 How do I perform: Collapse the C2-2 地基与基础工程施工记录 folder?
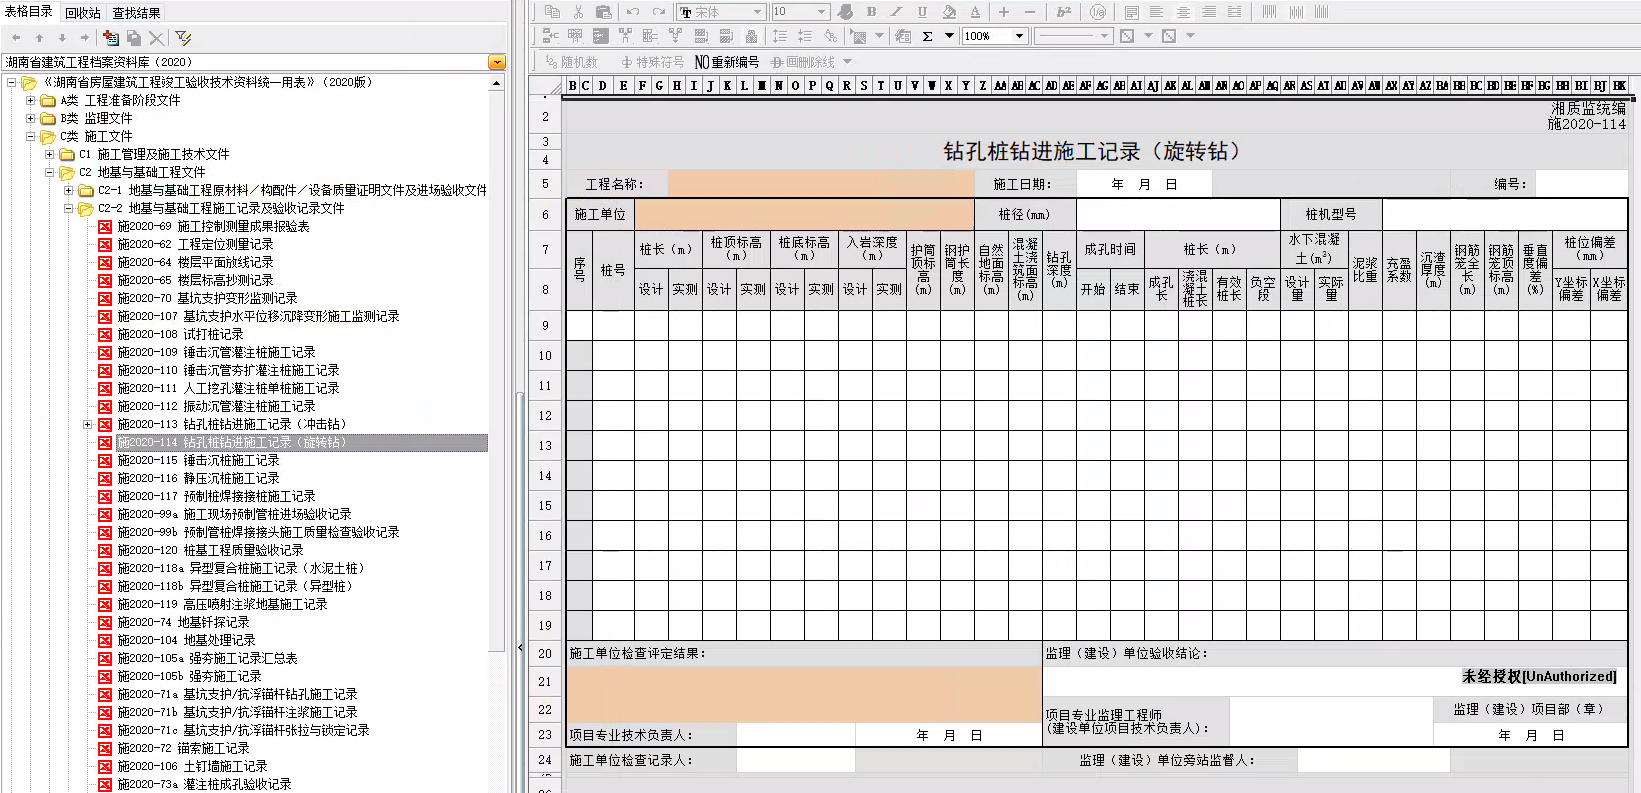(x=69, y=209)
